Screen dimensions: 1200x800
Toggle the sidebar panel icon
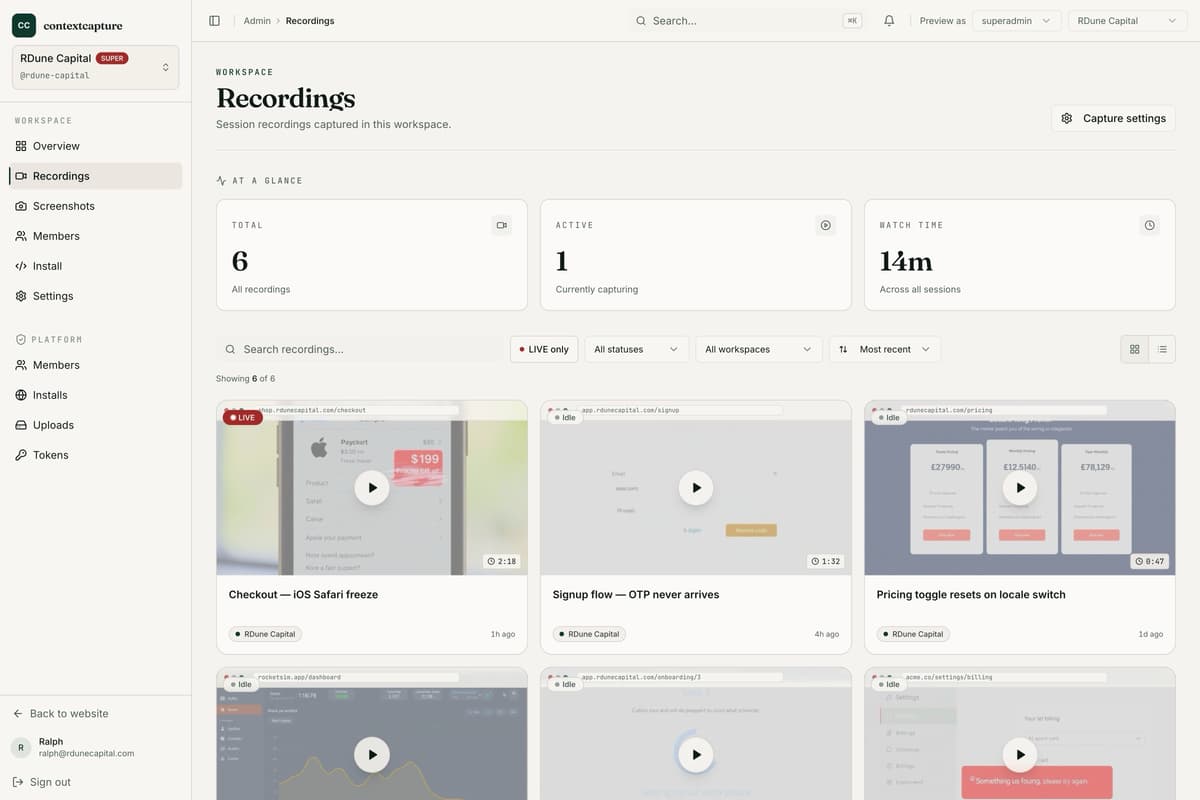point(214,20)
